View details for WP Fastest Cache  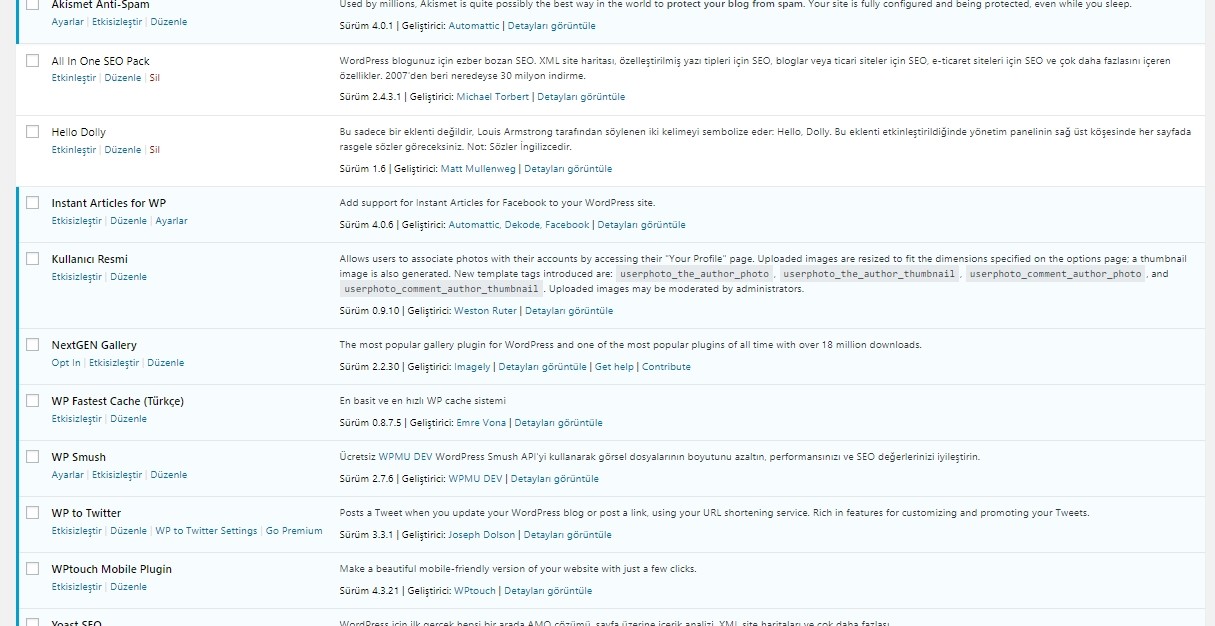click(559, 423)
